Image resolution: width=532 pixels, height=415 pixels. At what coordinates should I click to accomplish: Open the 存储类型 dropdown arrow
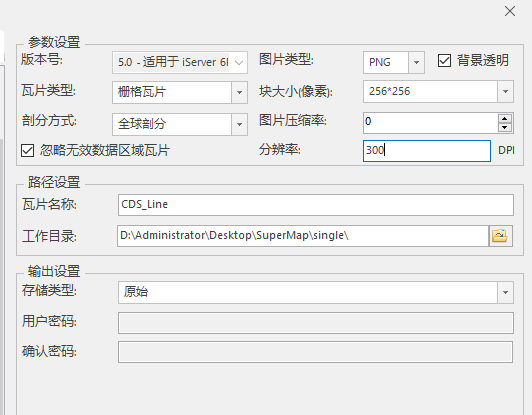(505, 292)
